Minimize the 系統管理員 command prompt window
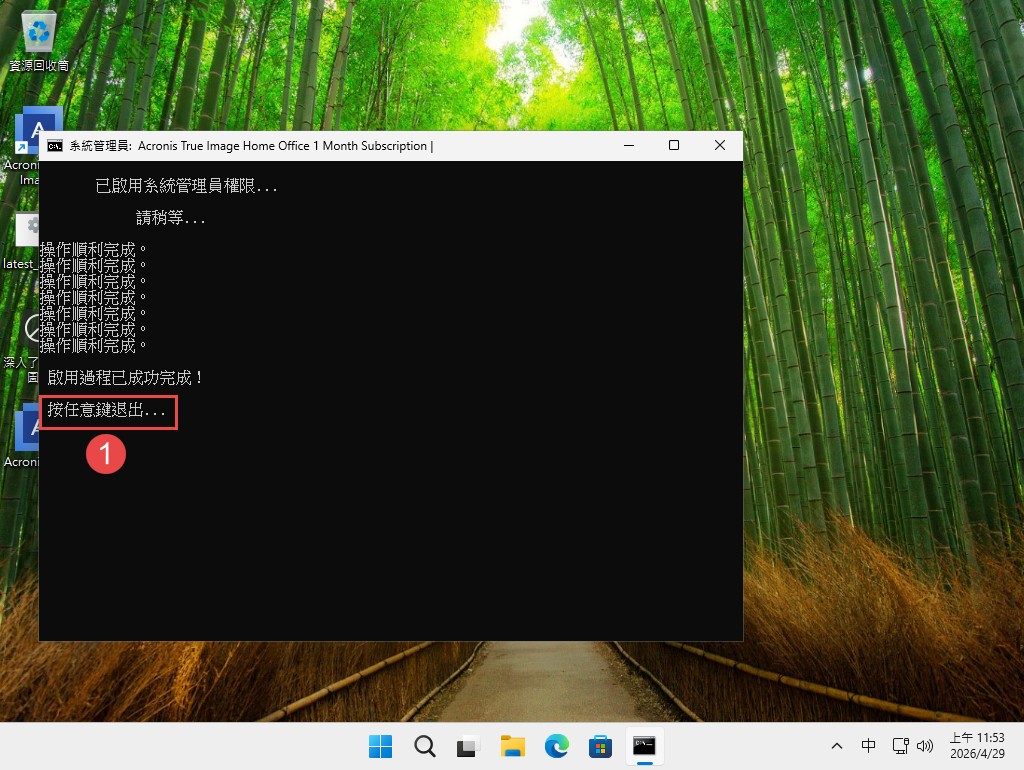This screenshot has height=770, width=1024. click(x=628, y=146)
